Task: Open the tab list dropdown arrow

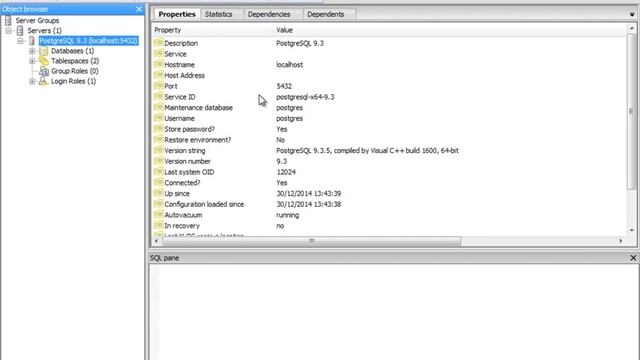Action: [x=632, y=14]
